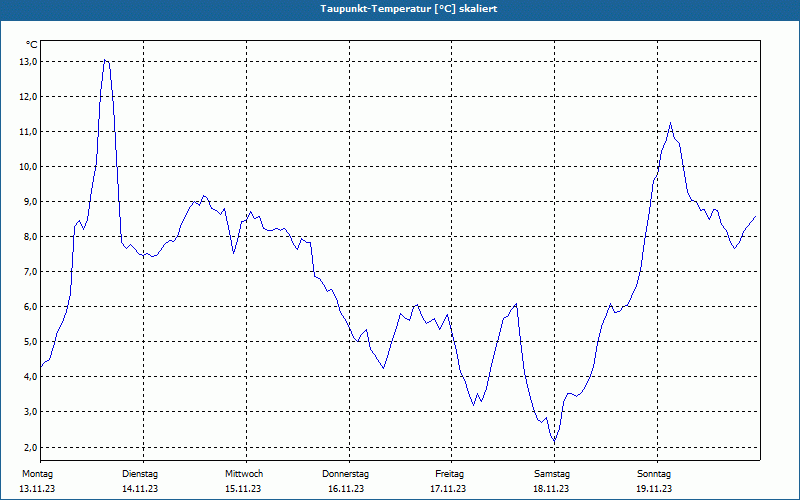Screen dimensions: 800x500
Task: Click the 3,0 y-axis value
Action: pyautogui.click(x=30, y=411)
